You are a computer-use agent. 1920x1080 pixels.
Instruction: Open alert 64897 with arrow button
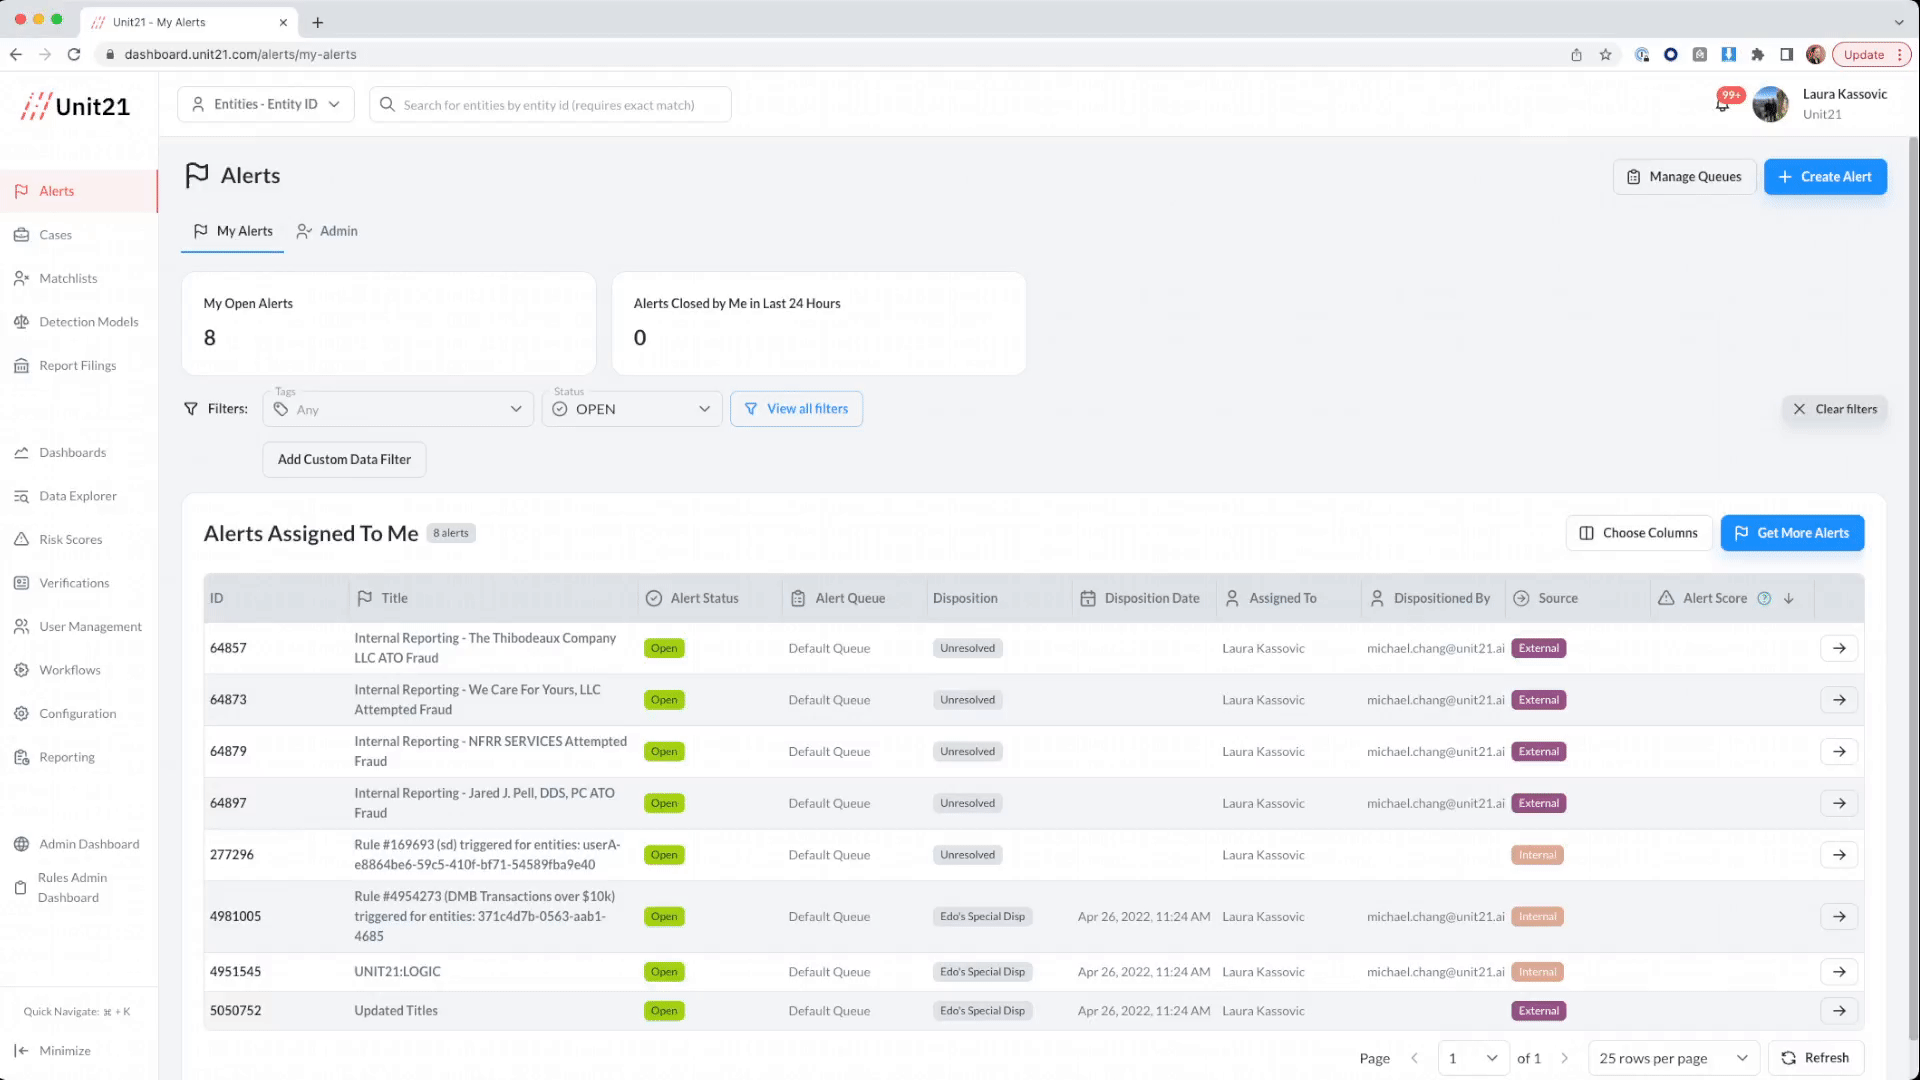[1839, 803]
